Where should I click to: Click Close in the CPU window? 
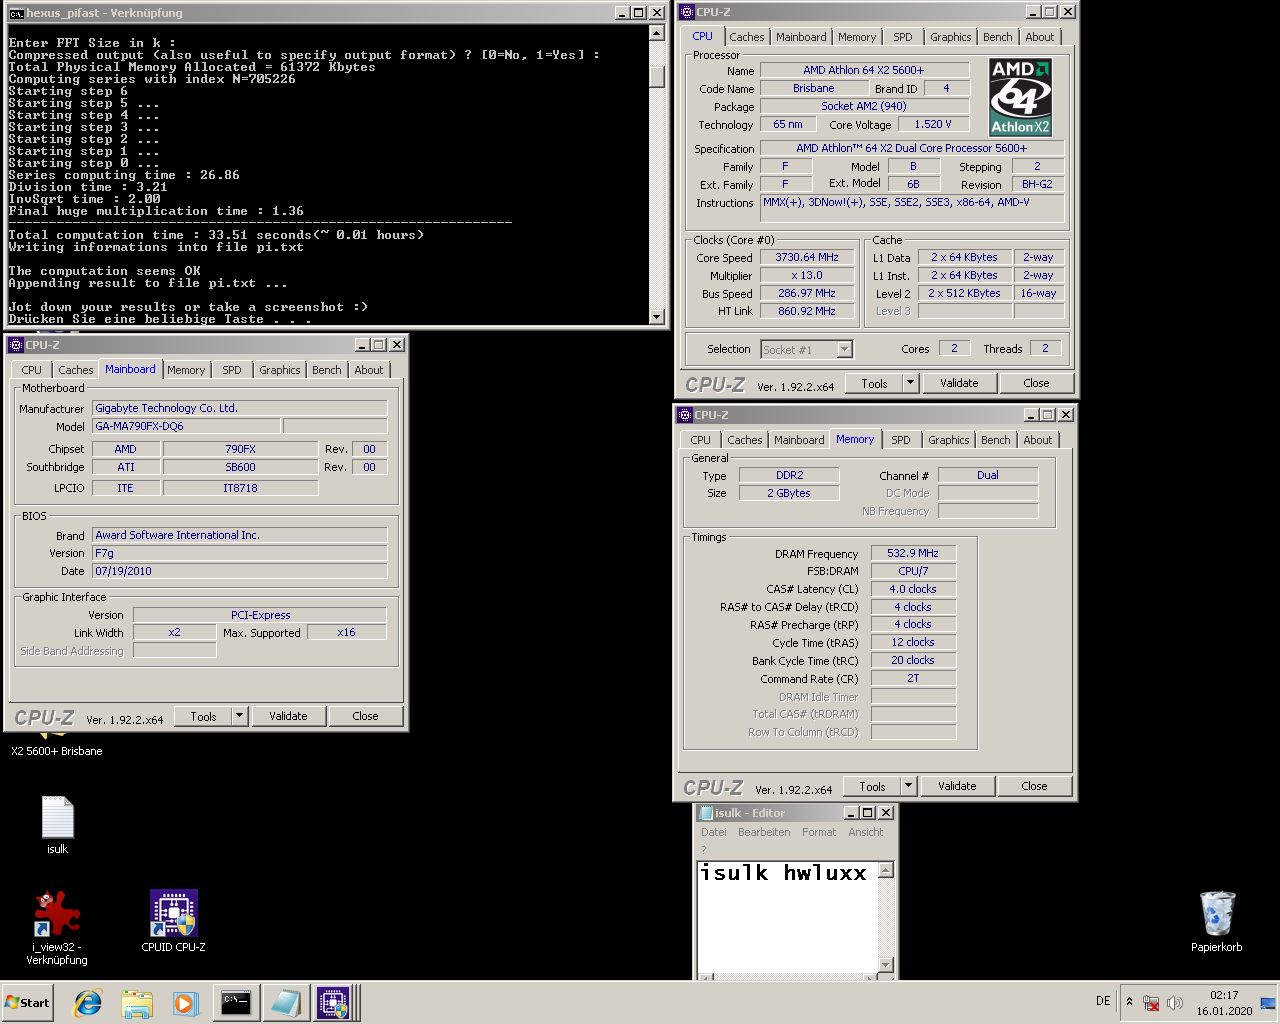click(x=1036, y=383)
